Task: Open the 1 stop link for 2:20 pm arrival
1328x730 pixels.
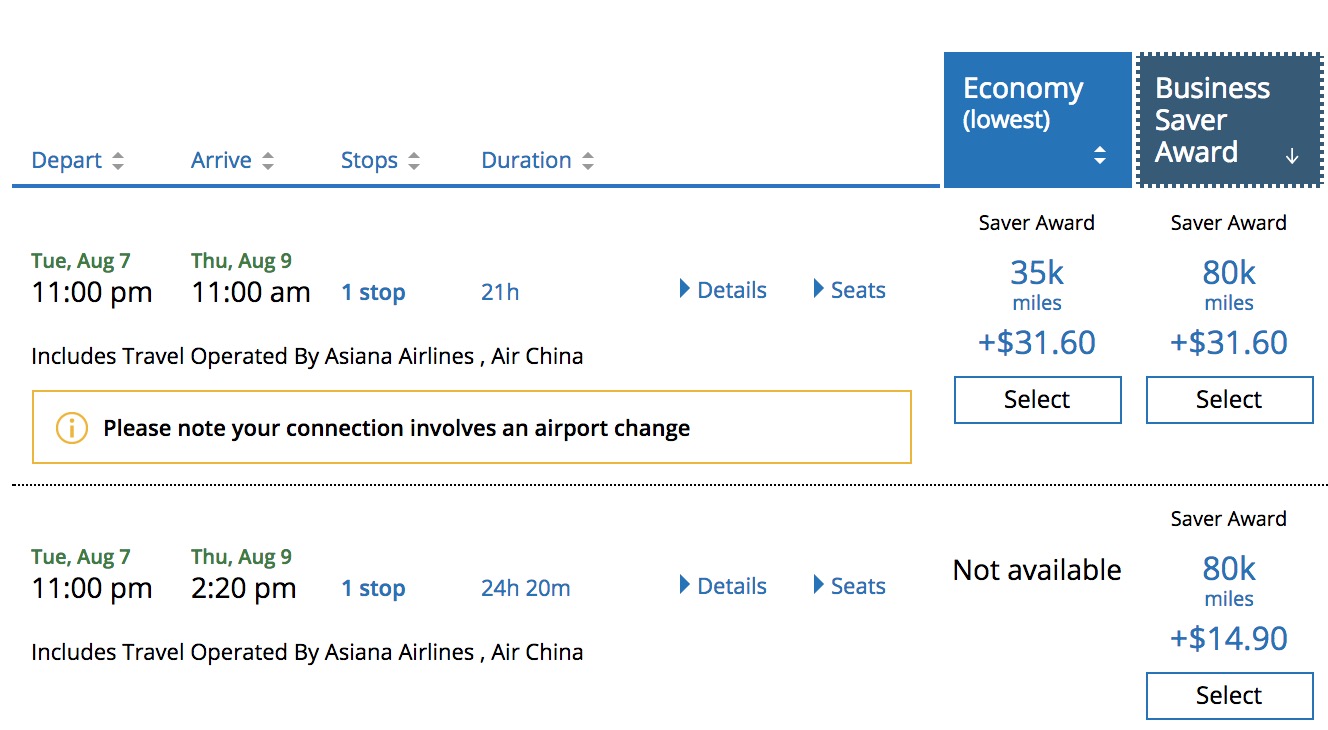Action: [373, 589]
